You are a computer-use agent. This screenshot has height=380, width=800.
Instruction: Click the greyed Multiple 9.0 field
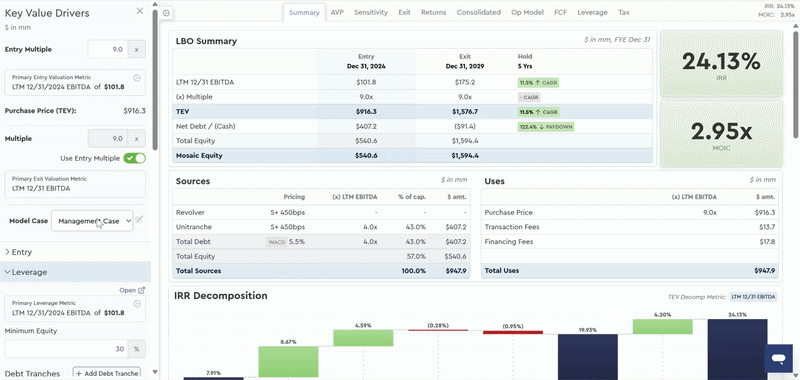[x=108, y=138]
